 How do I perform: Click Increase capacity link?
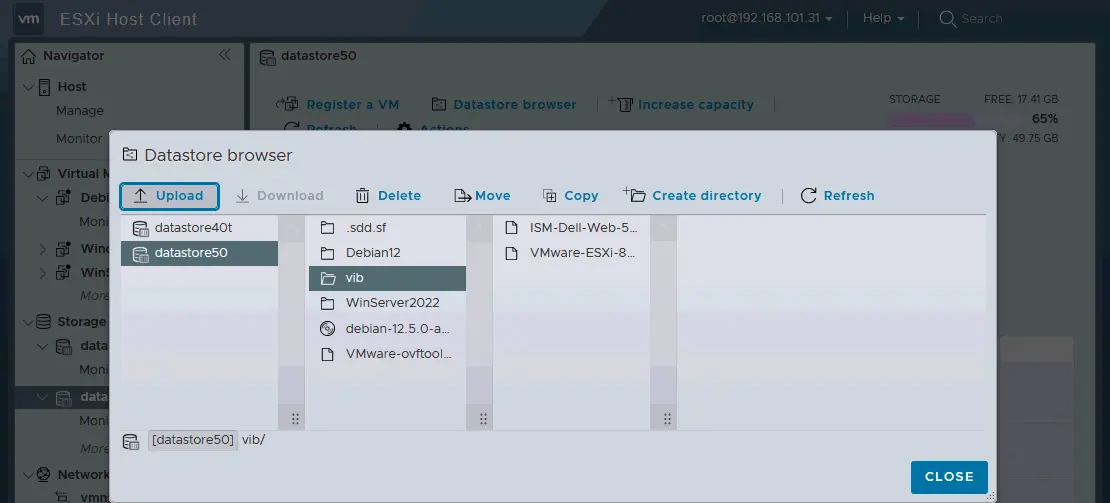[696, 105]
